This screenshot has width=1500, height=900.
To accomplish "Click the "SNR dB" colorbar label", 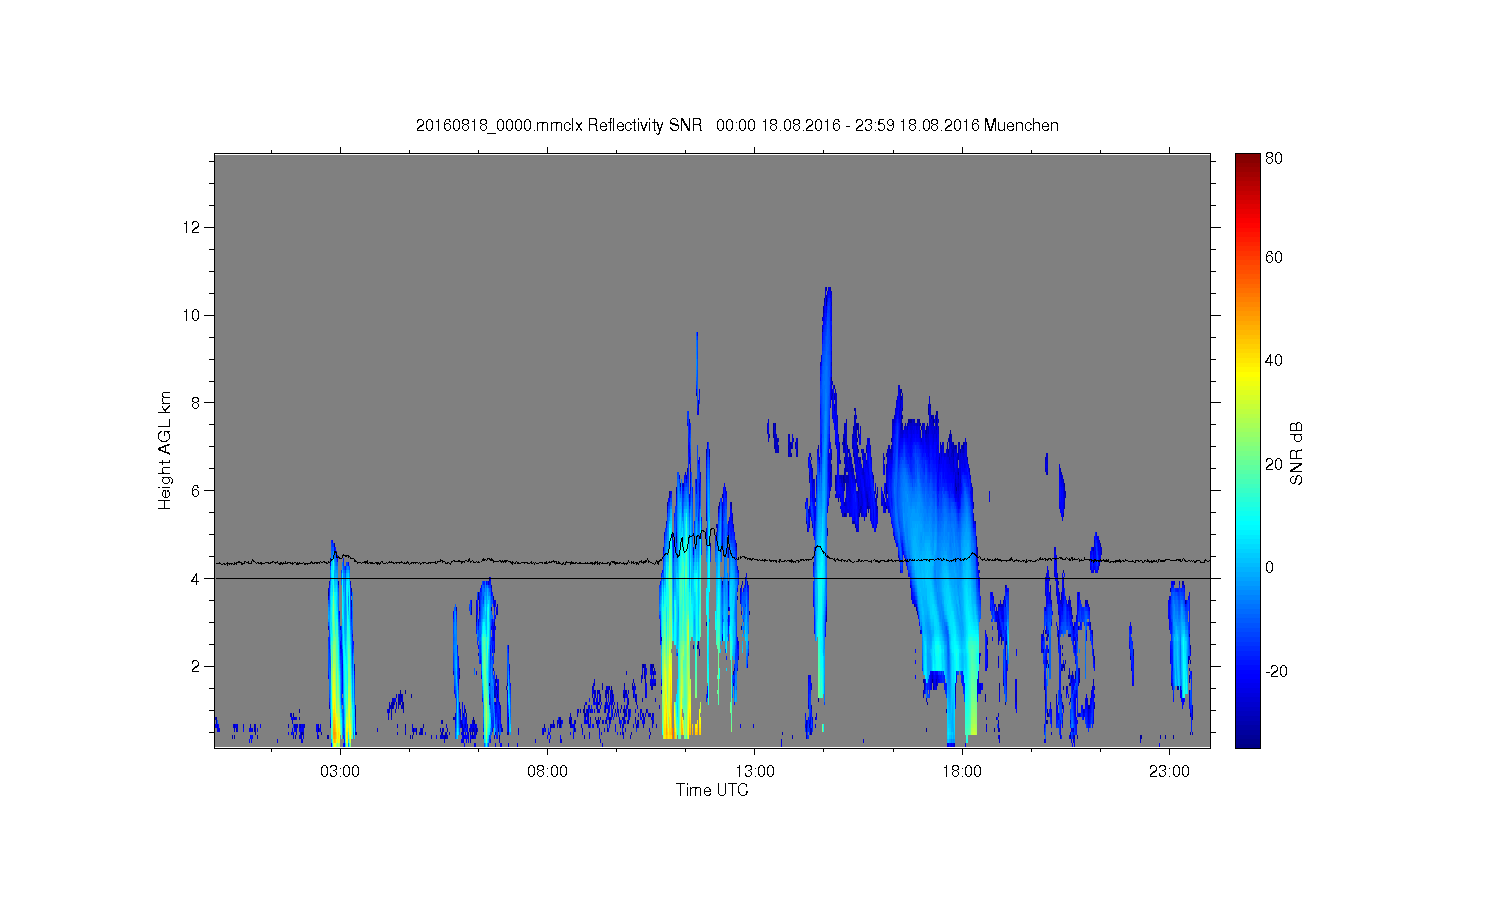I will click(x=1297, y=453).
